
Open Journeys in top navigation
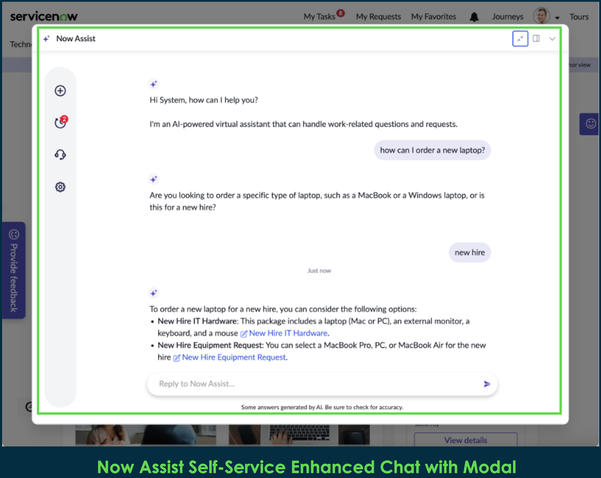(x=507, y=16)
